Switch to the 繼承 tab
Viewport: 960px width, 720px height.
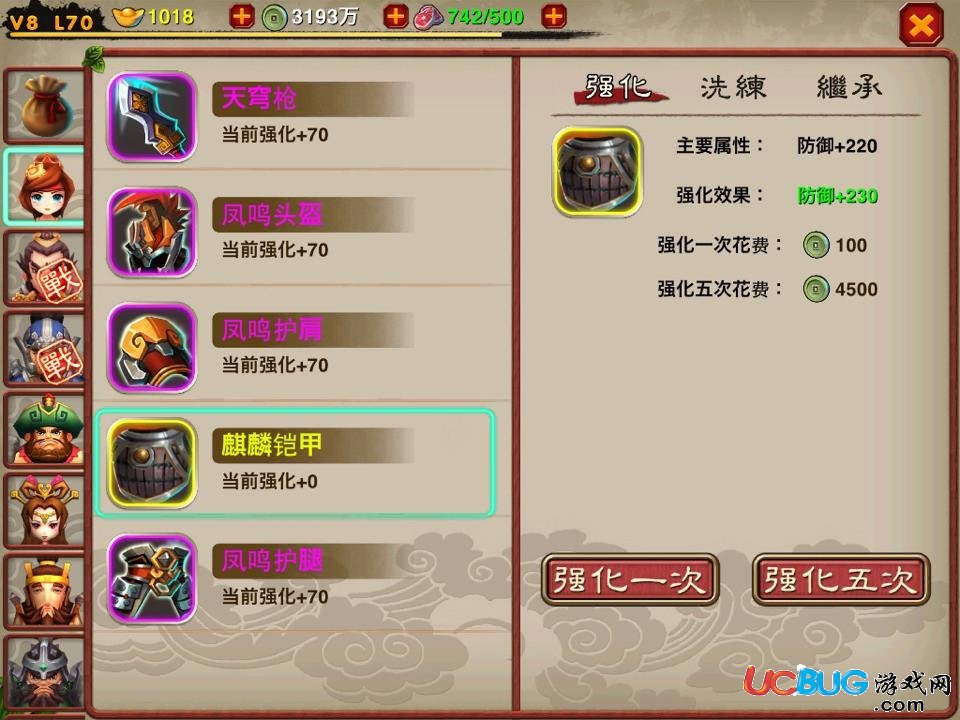coord(849,88)
